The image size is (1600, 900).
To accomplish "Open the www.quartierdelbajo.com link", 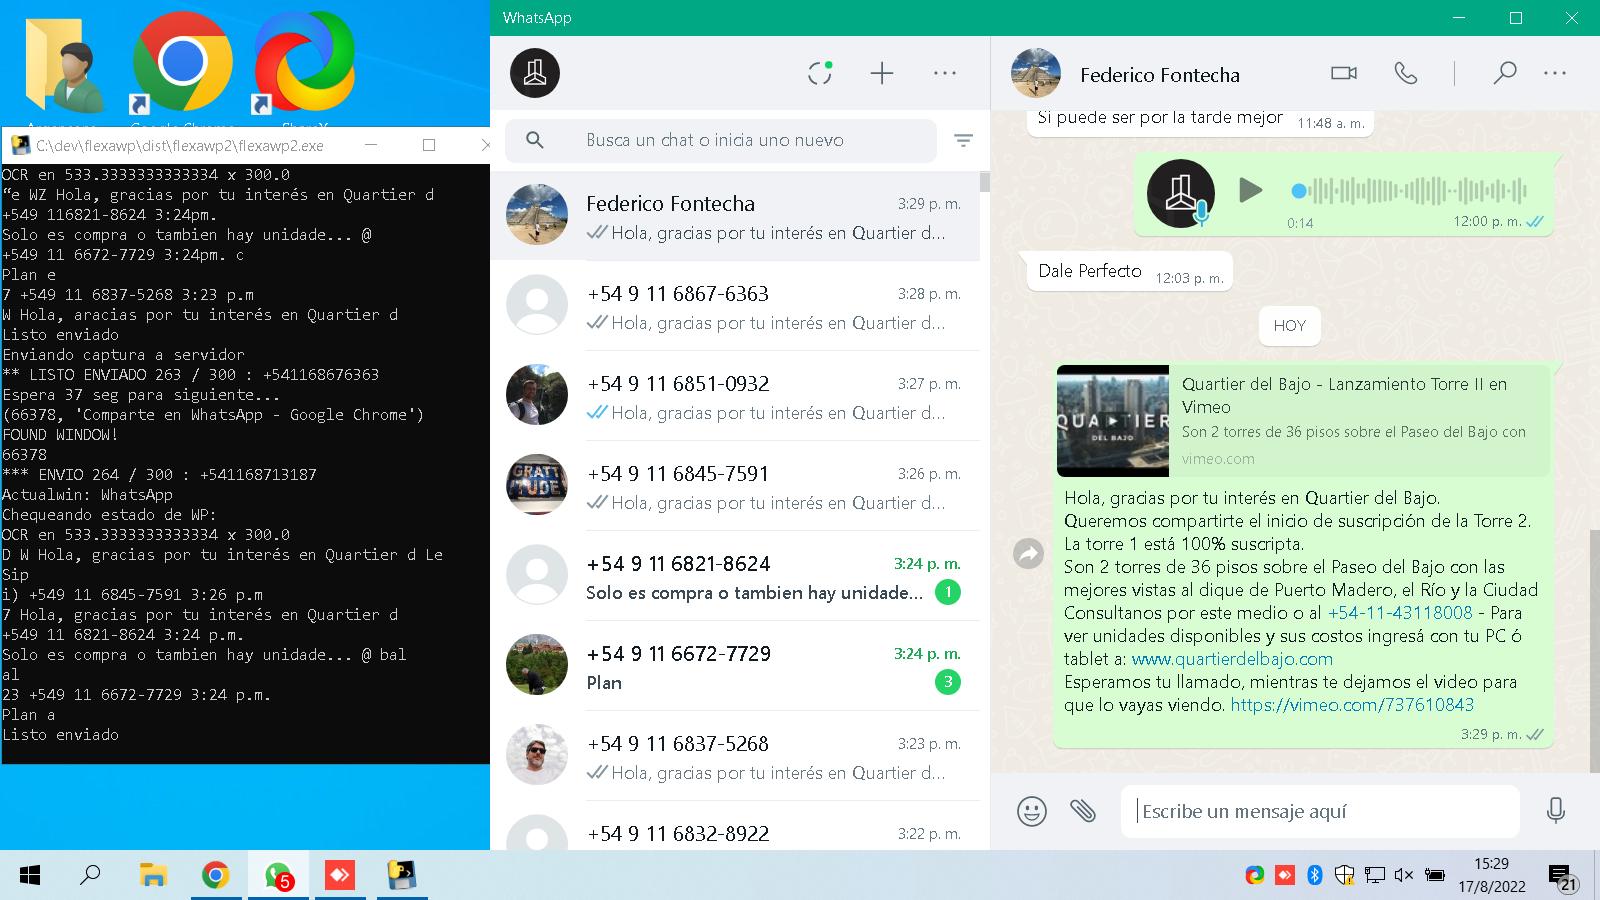I will click(x=1232, y=658).
